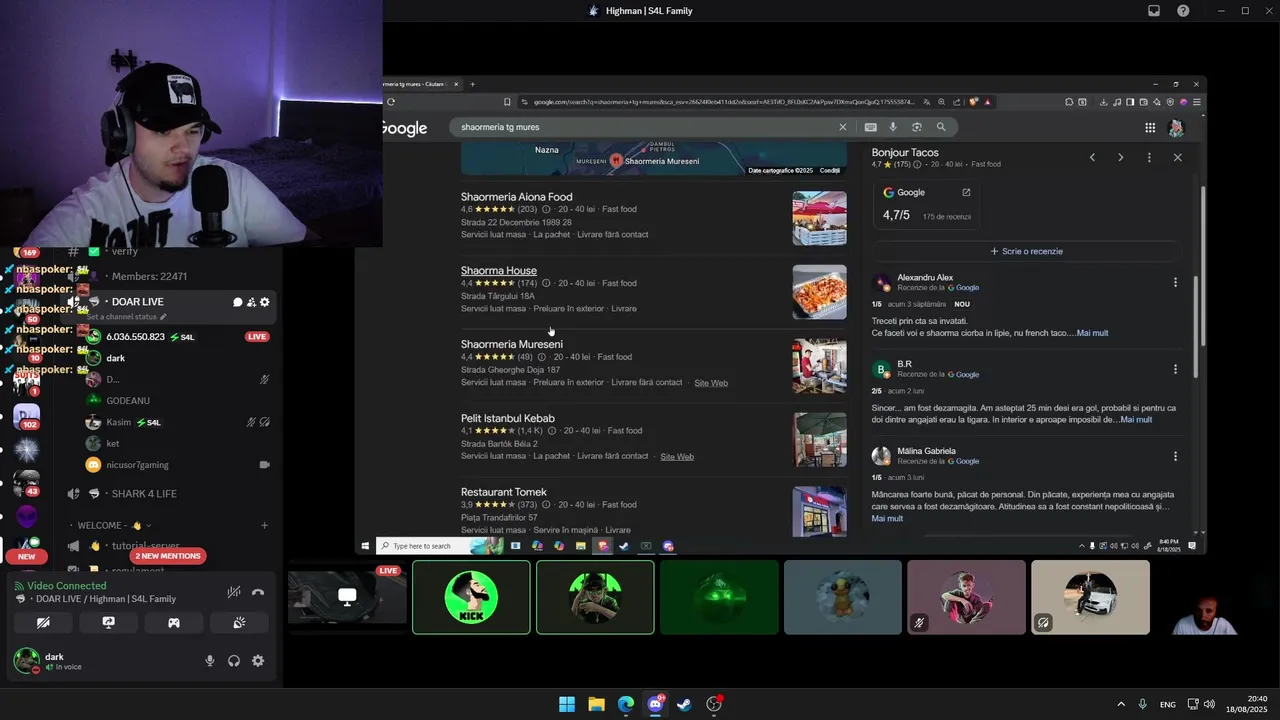
Task: Join the SHARK 4 LIFE voice channel
Action: (x=144, y=493)
